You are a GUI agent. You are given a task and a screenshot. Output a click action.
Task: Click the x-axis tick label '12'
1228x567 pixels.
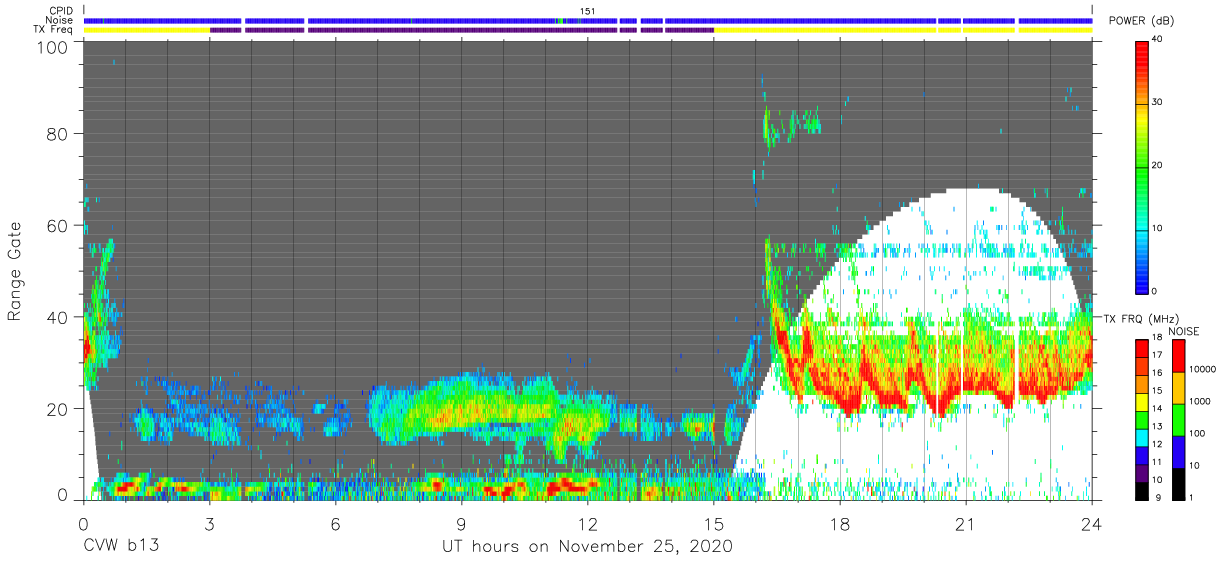pos(588,524)
